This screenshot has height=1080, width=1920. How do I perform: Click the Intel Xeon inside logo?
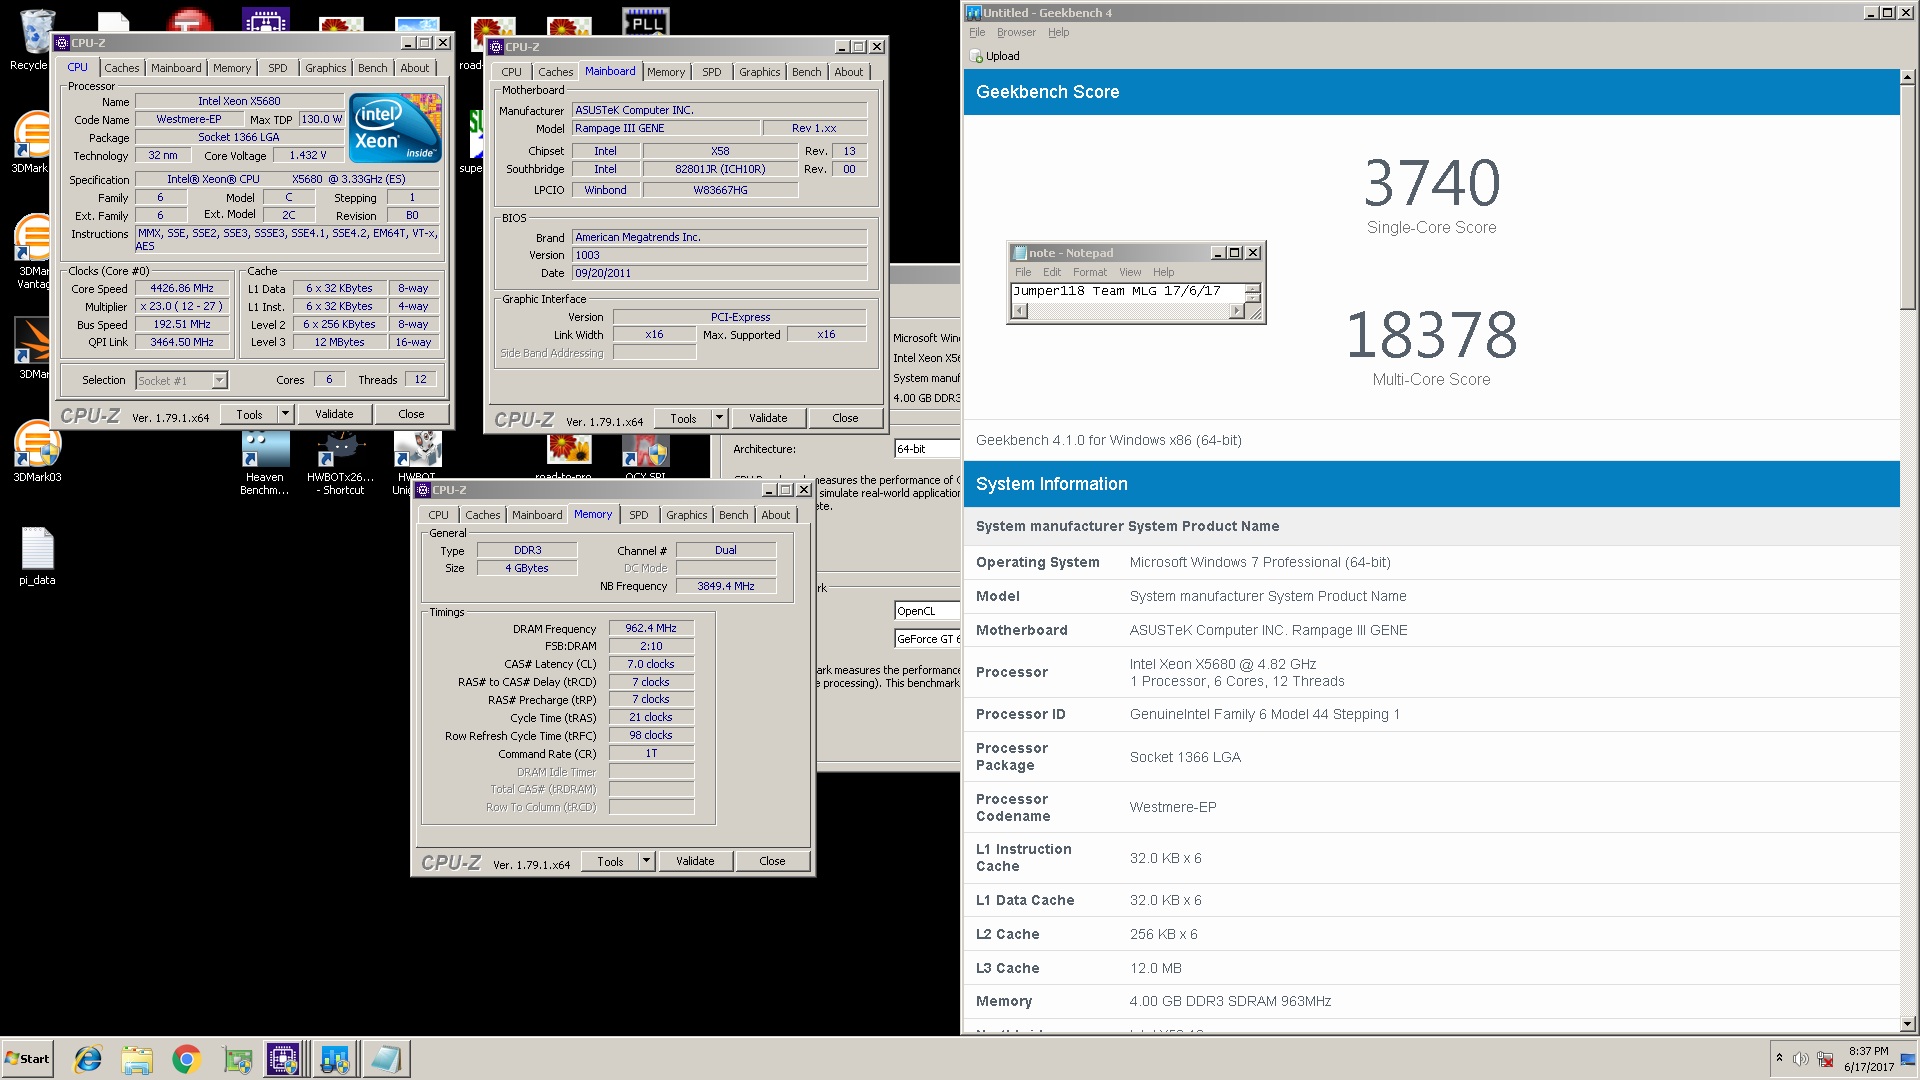point(395,128)
